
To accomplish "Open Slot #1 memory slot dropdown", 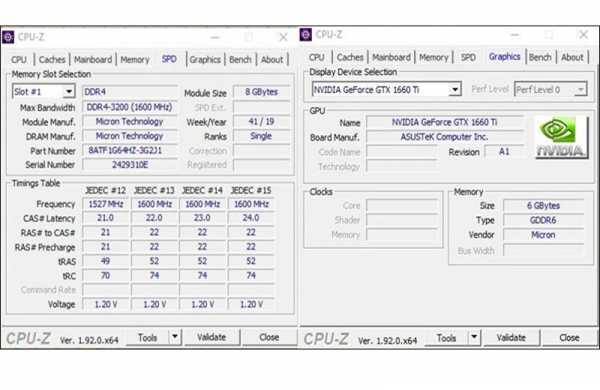I will (x=43, y=92).
